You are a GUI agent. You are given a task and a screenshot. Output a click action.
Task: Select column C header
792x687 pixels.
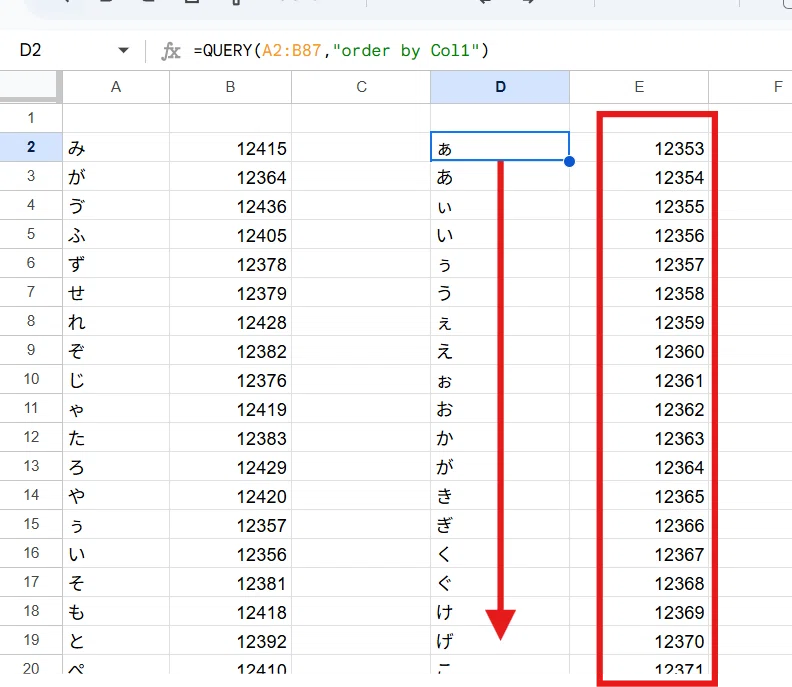[361, 87]
